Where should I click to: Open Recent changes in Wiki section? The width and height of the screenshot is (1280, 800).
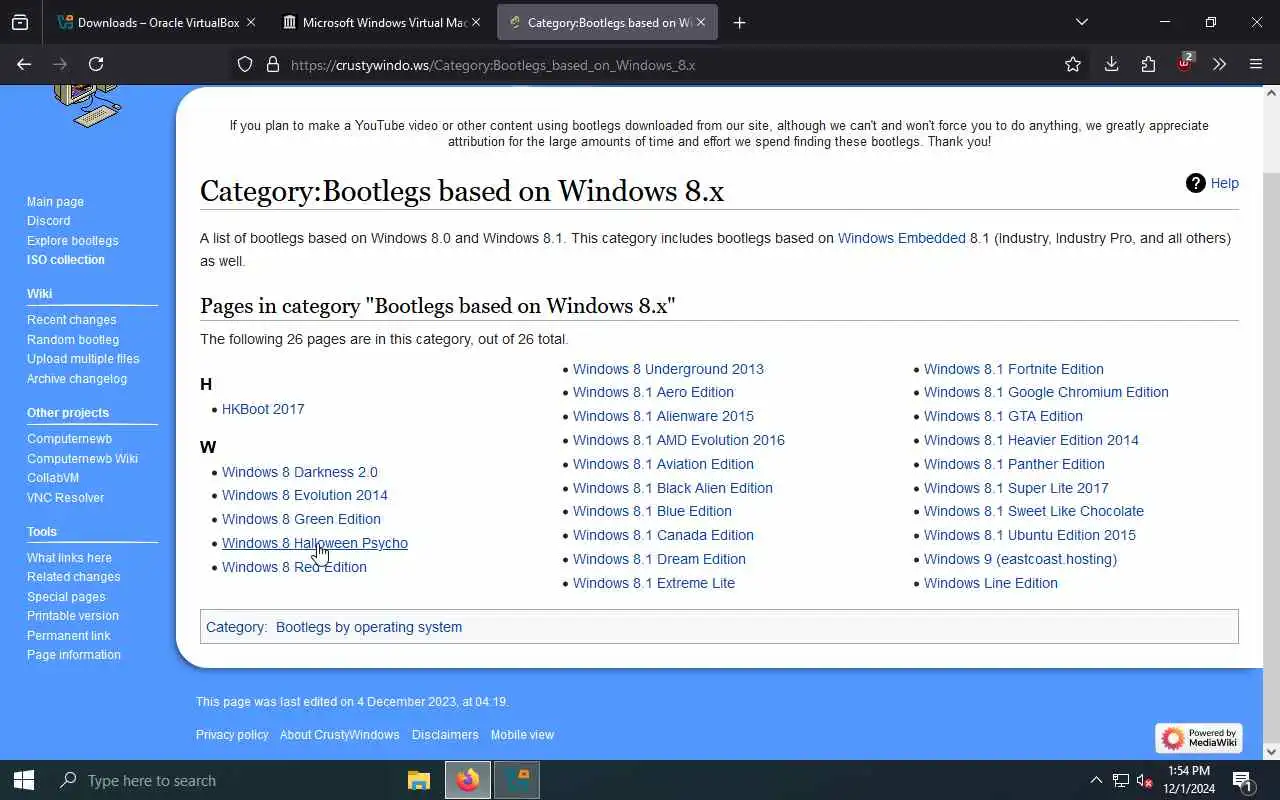[71, 320]
